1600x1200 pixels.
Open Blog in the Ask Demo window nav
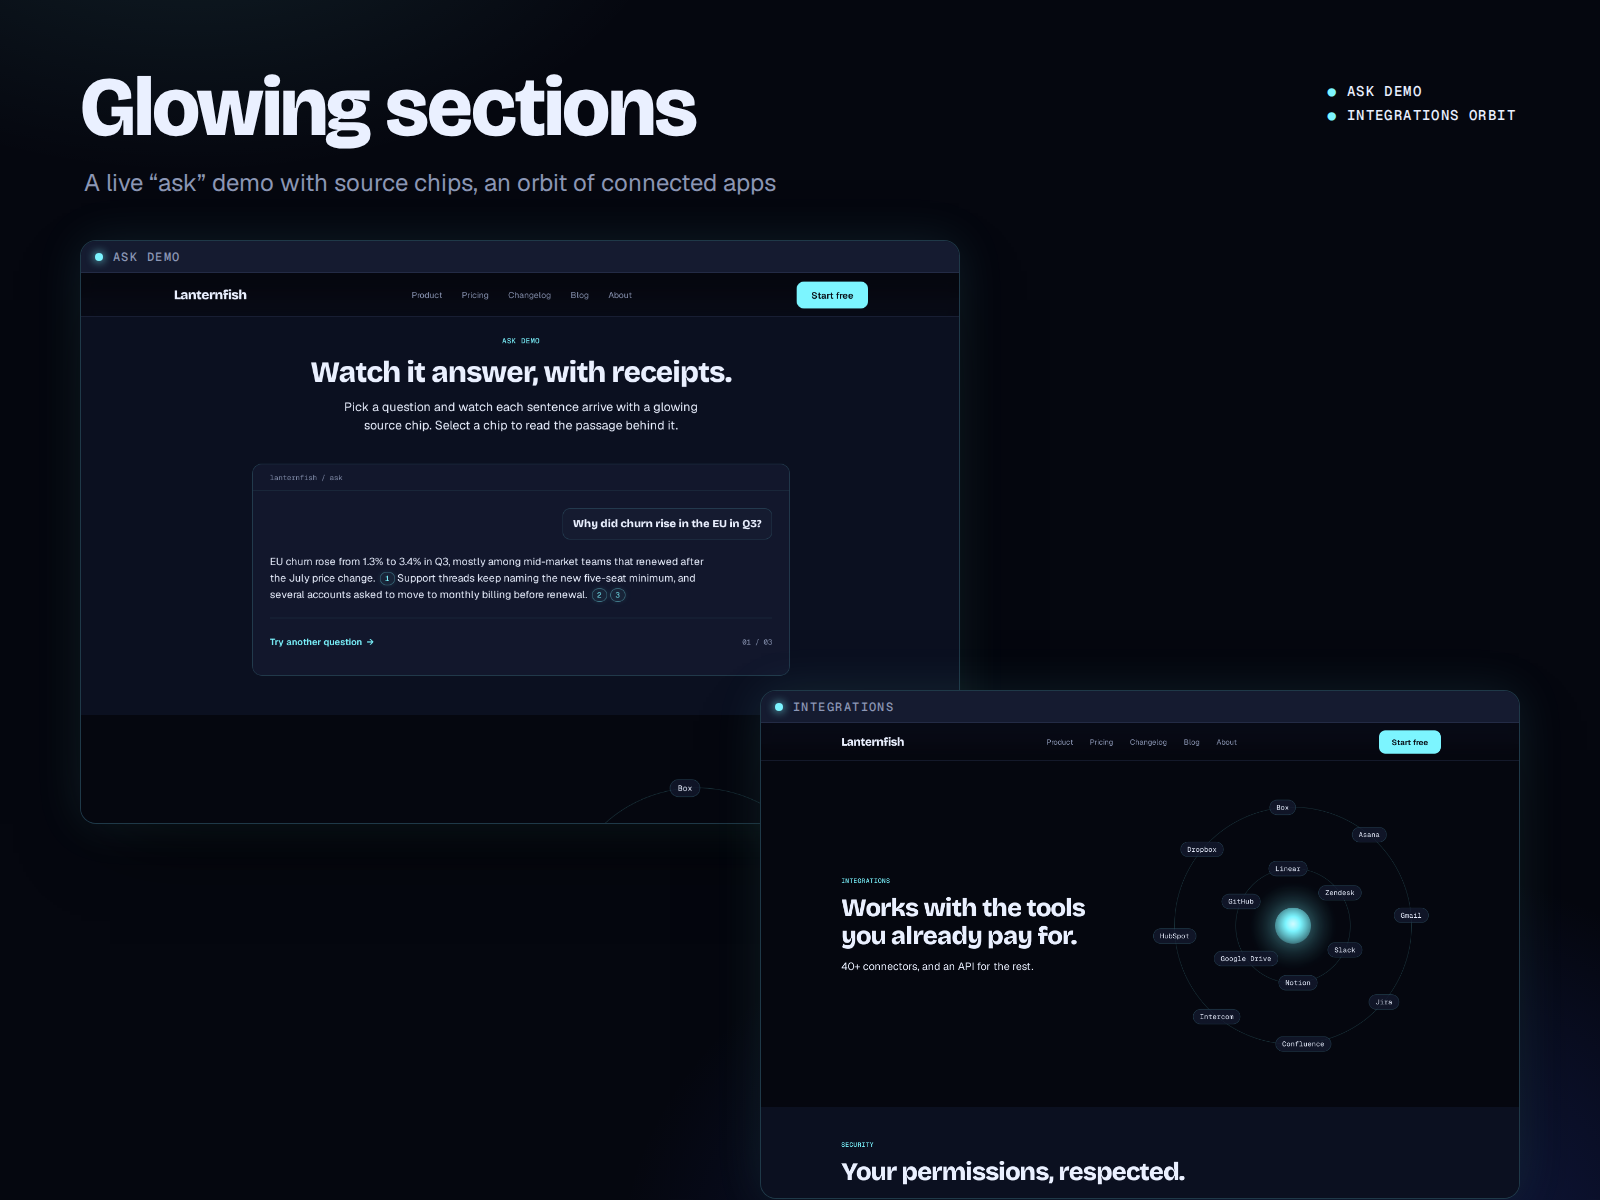(580, 295)
